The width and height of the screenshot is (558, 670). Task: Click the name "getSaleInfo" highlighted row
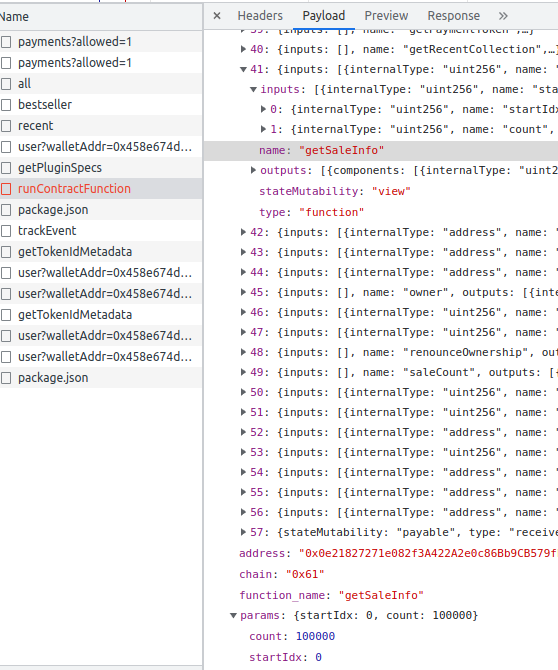(x=381, y=150)
